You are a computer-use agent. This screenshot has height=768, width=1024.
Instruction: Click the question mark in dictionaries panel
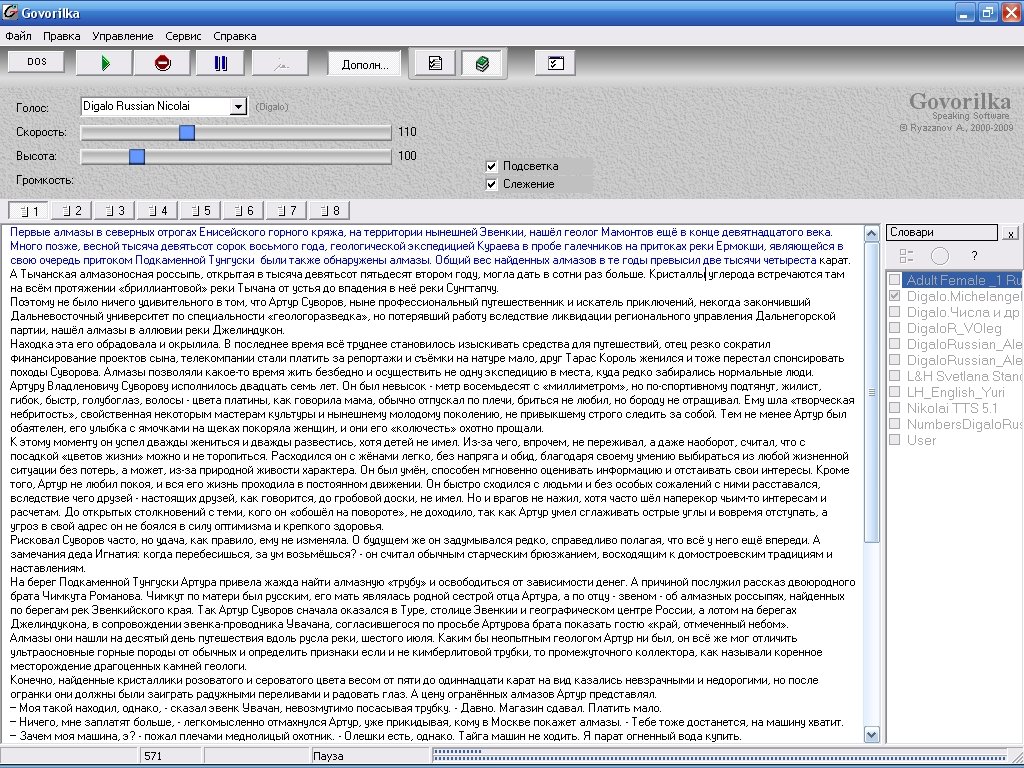[x=974, y=256]
